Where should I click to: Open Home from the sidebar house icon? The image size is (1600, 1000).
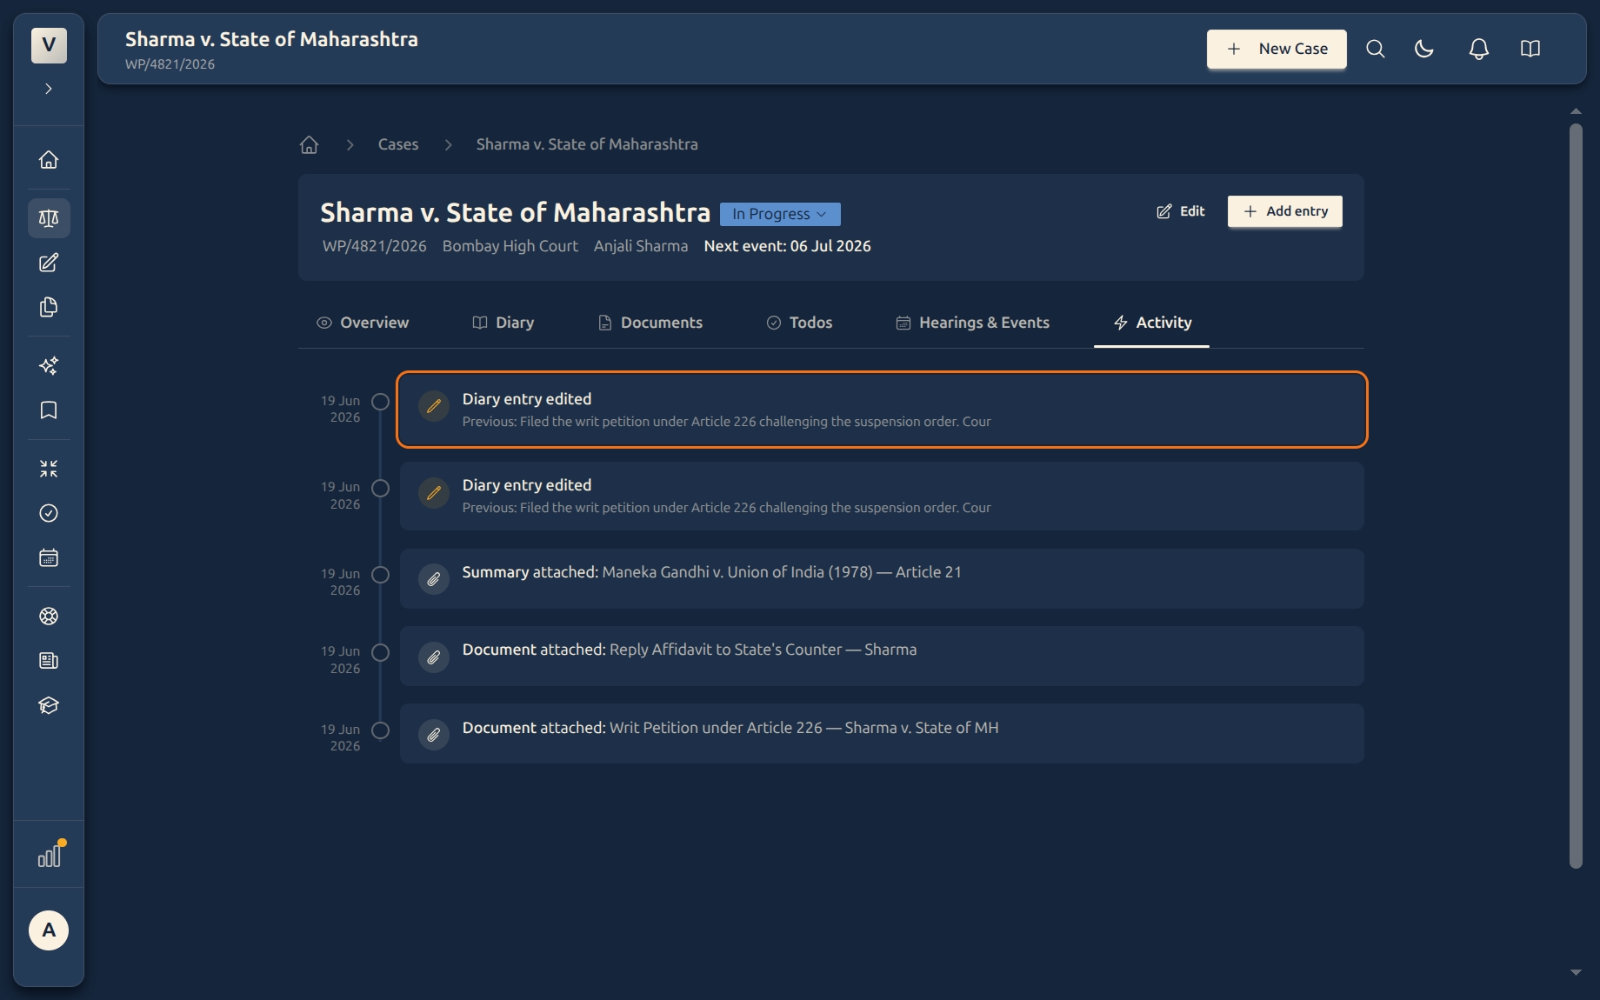[48, 160]
